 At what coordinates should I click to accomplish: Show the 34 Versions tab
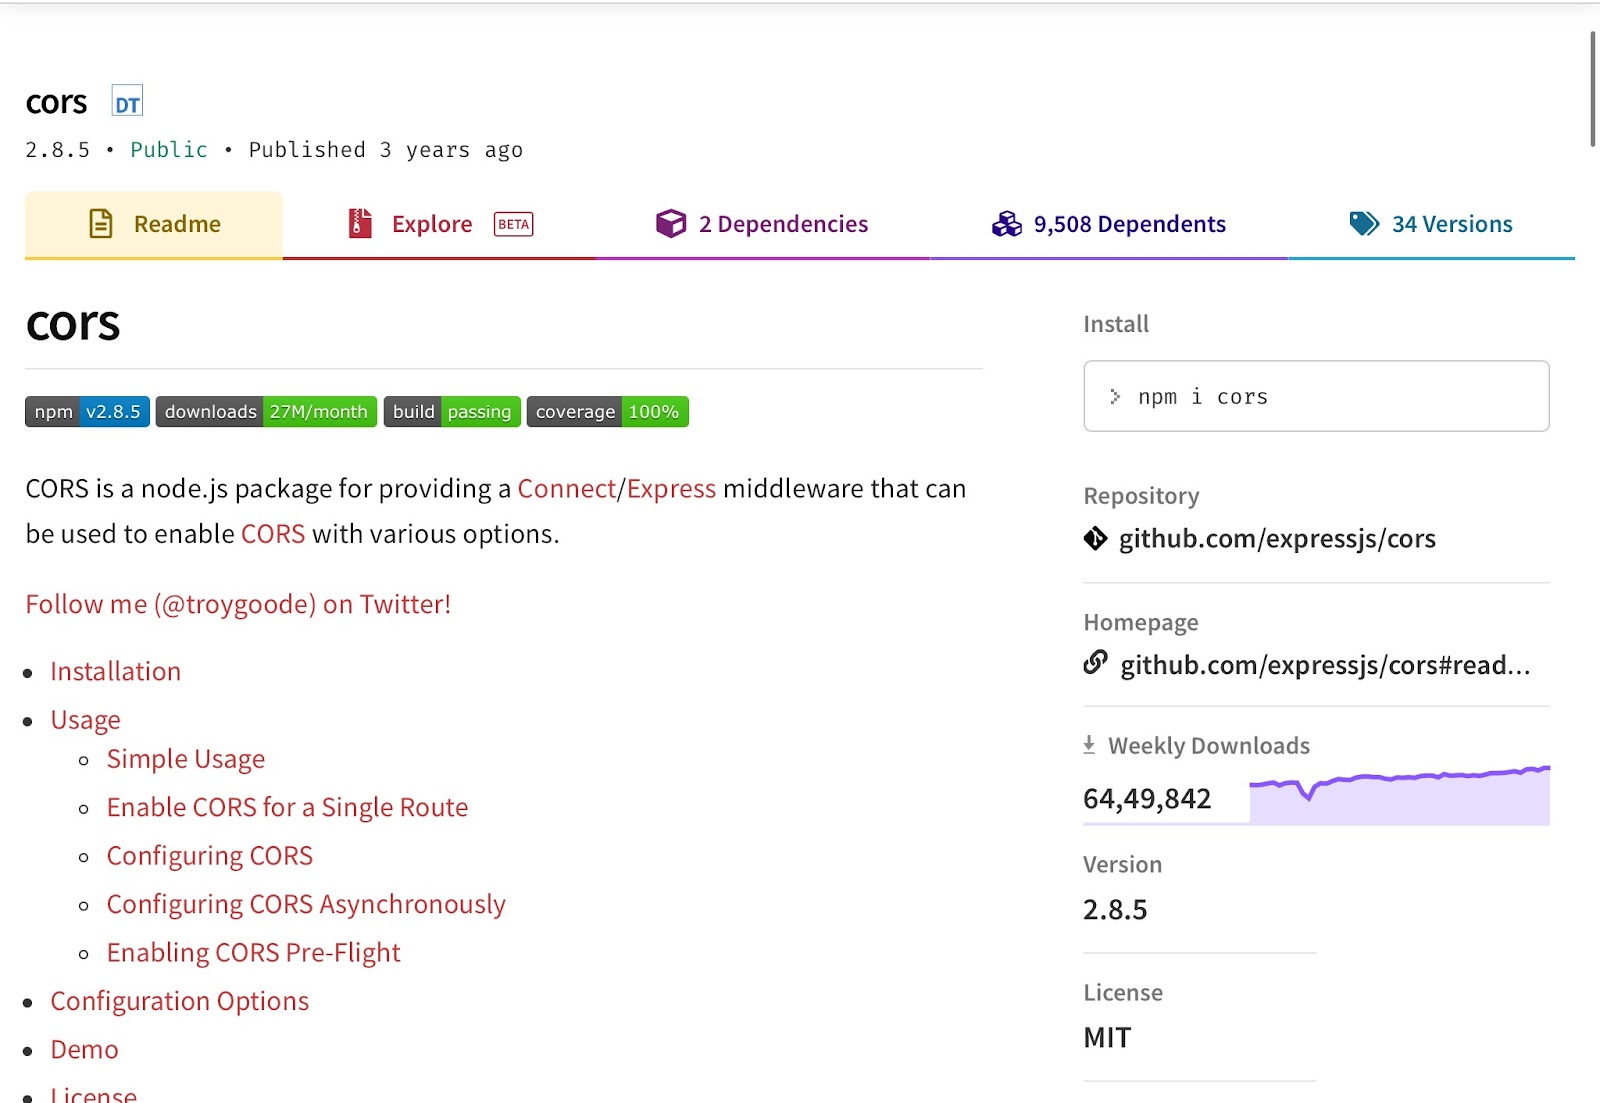[1432, 224]
